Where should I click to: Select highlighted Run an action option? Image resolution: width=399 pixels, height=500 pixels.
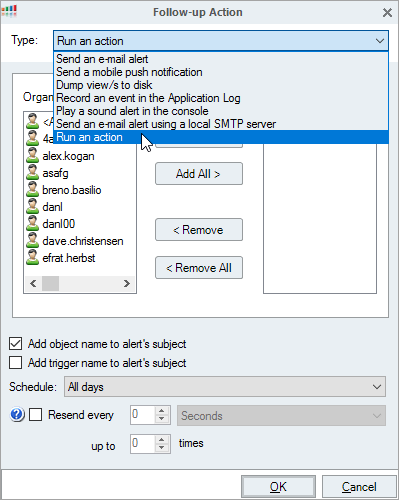point(221,137)
